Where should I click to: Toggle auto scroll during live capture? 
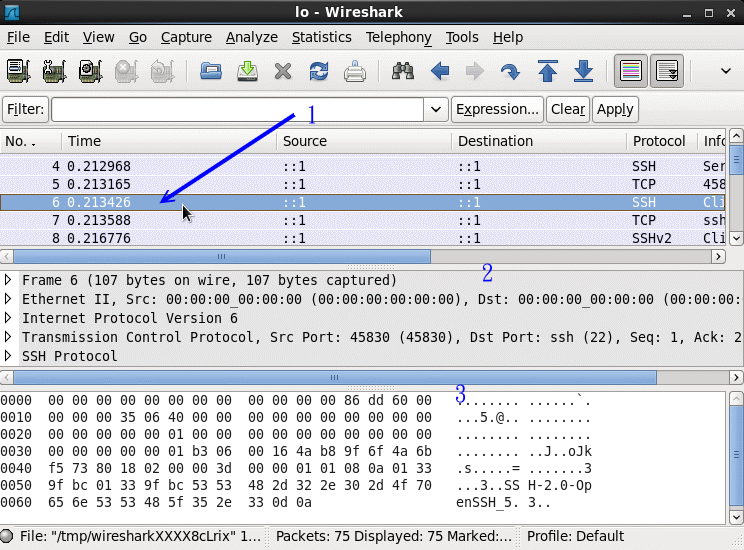coord(667,71)
